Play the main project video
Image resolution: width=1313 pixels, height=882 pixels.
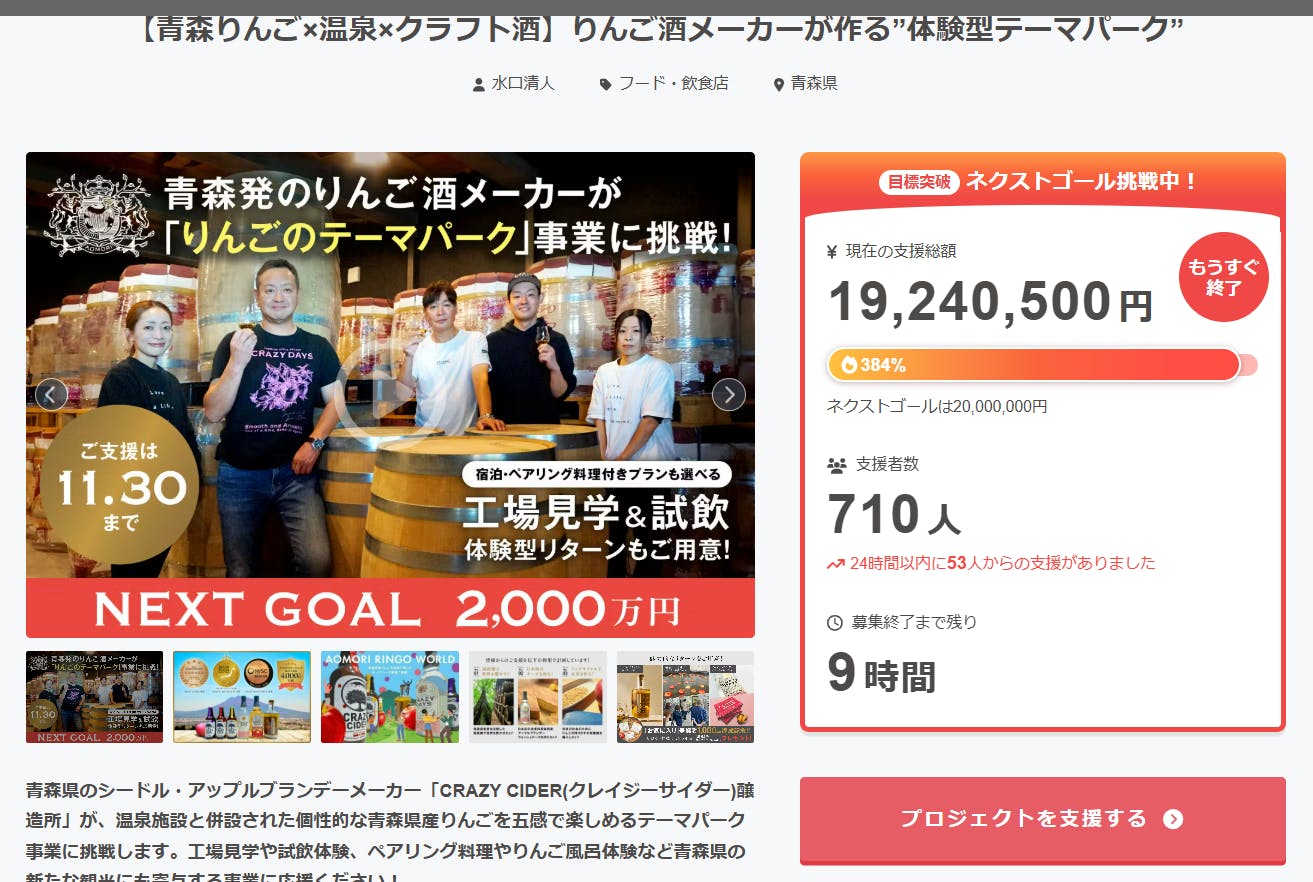pos(390,394)
